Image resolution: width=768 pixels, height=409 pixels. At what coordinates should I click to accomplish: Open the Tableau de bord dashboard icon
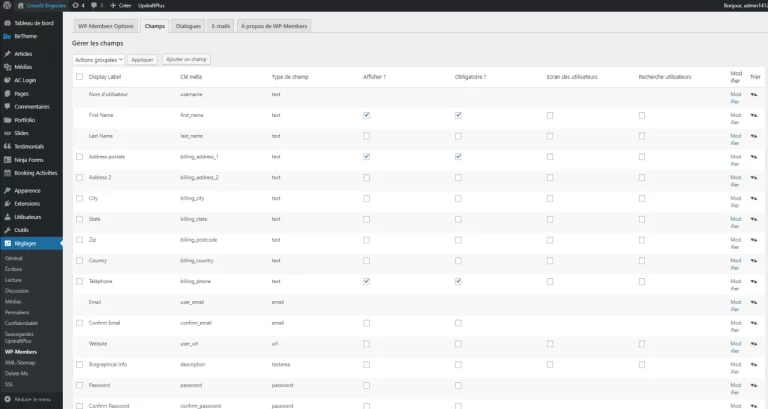(7, 23)
